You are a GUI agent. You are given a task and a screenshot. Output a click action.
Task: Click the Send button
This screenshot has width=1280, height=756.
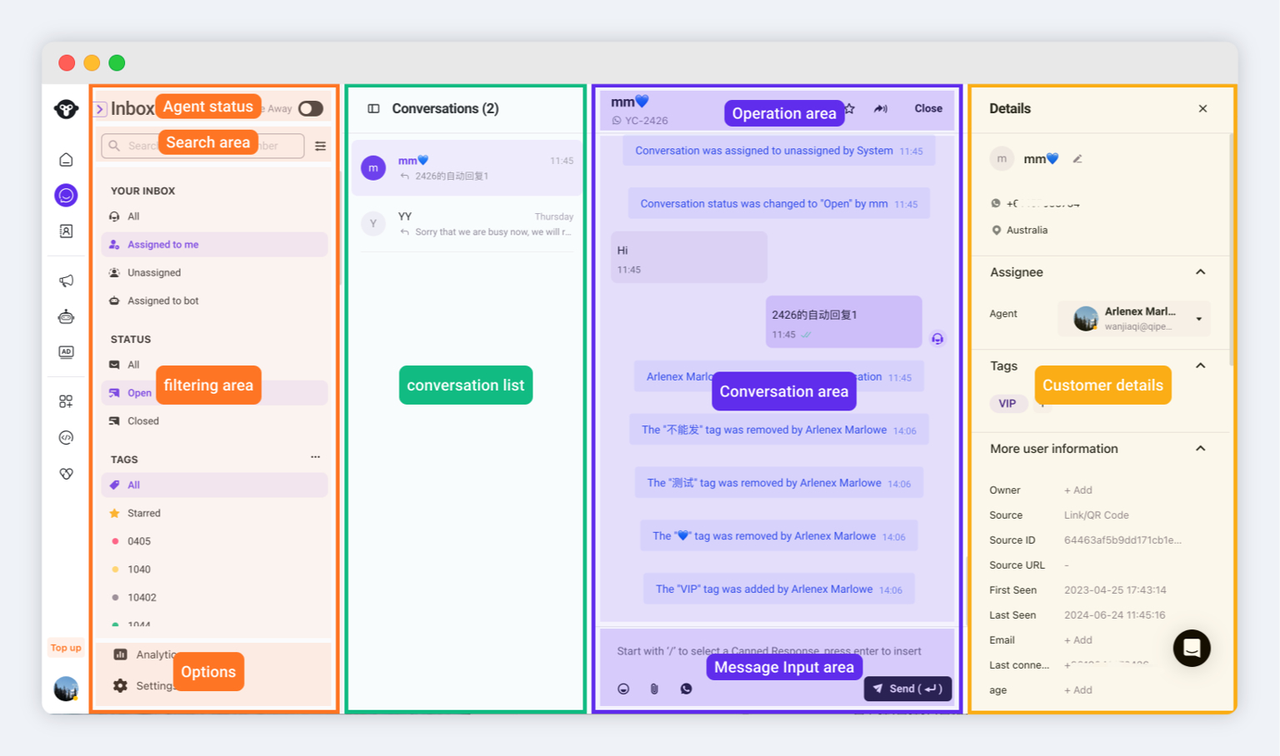tap(907, 689)
